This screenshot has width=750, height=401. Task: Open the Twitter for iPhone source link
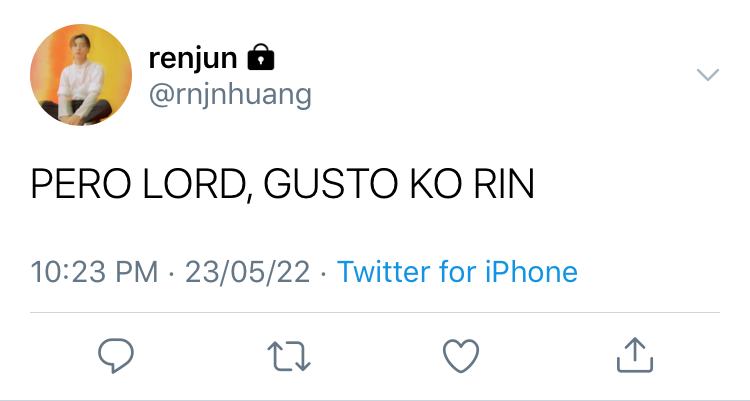coord(457,272)
